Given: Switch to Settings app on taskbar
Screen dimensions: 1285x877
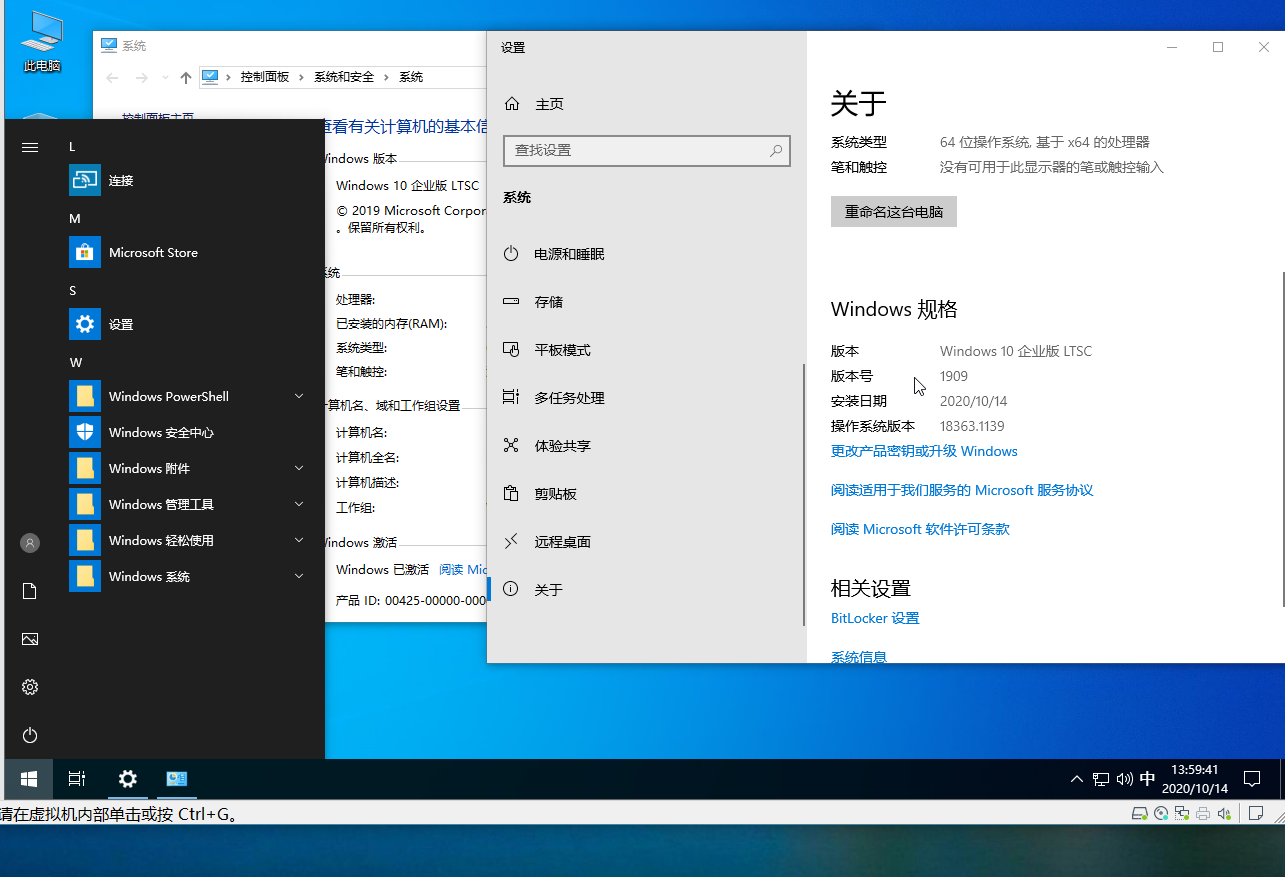Looking at the screenshot, I should [127, 779].
